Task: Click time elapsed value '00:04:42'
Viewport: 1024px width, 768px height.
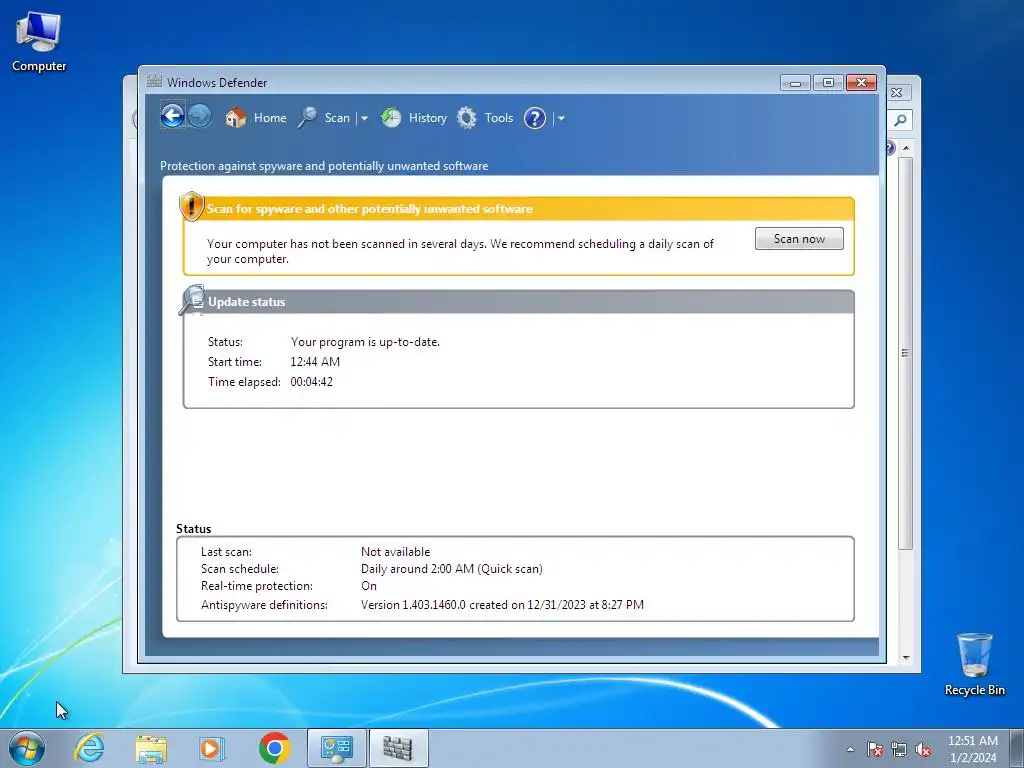Action: 312,381
